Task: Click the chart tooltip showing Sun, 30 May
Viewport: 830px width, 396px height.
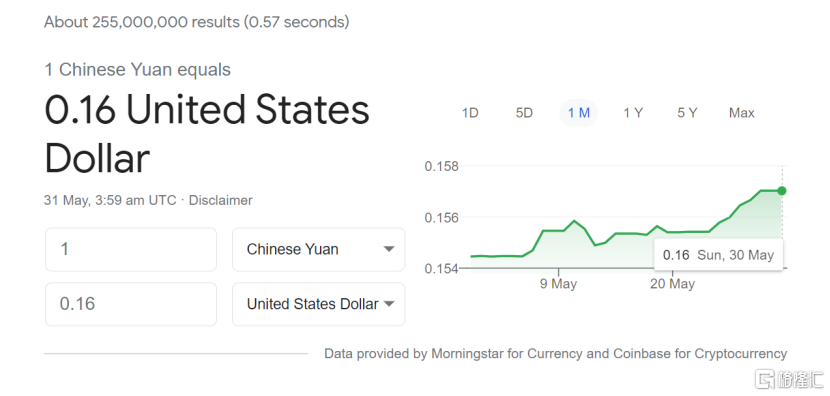Action: (x=718, y=255)
